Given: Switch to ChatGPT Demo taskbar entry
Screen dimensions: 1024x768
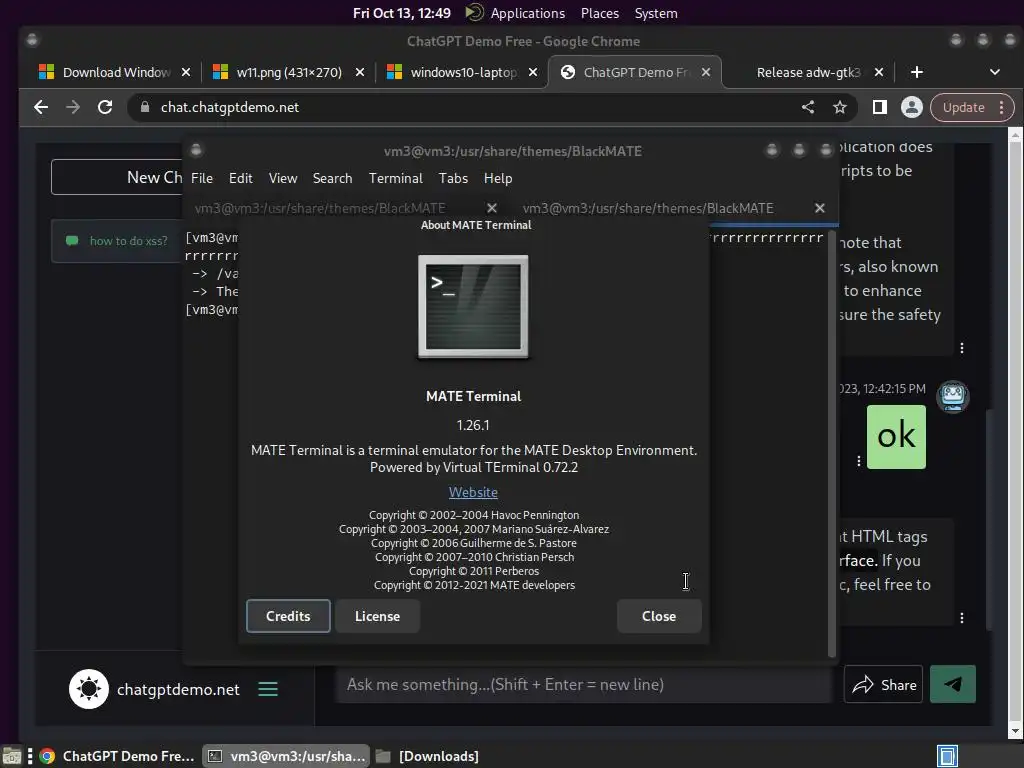Looking at the screenshot, I should [117, 756].
